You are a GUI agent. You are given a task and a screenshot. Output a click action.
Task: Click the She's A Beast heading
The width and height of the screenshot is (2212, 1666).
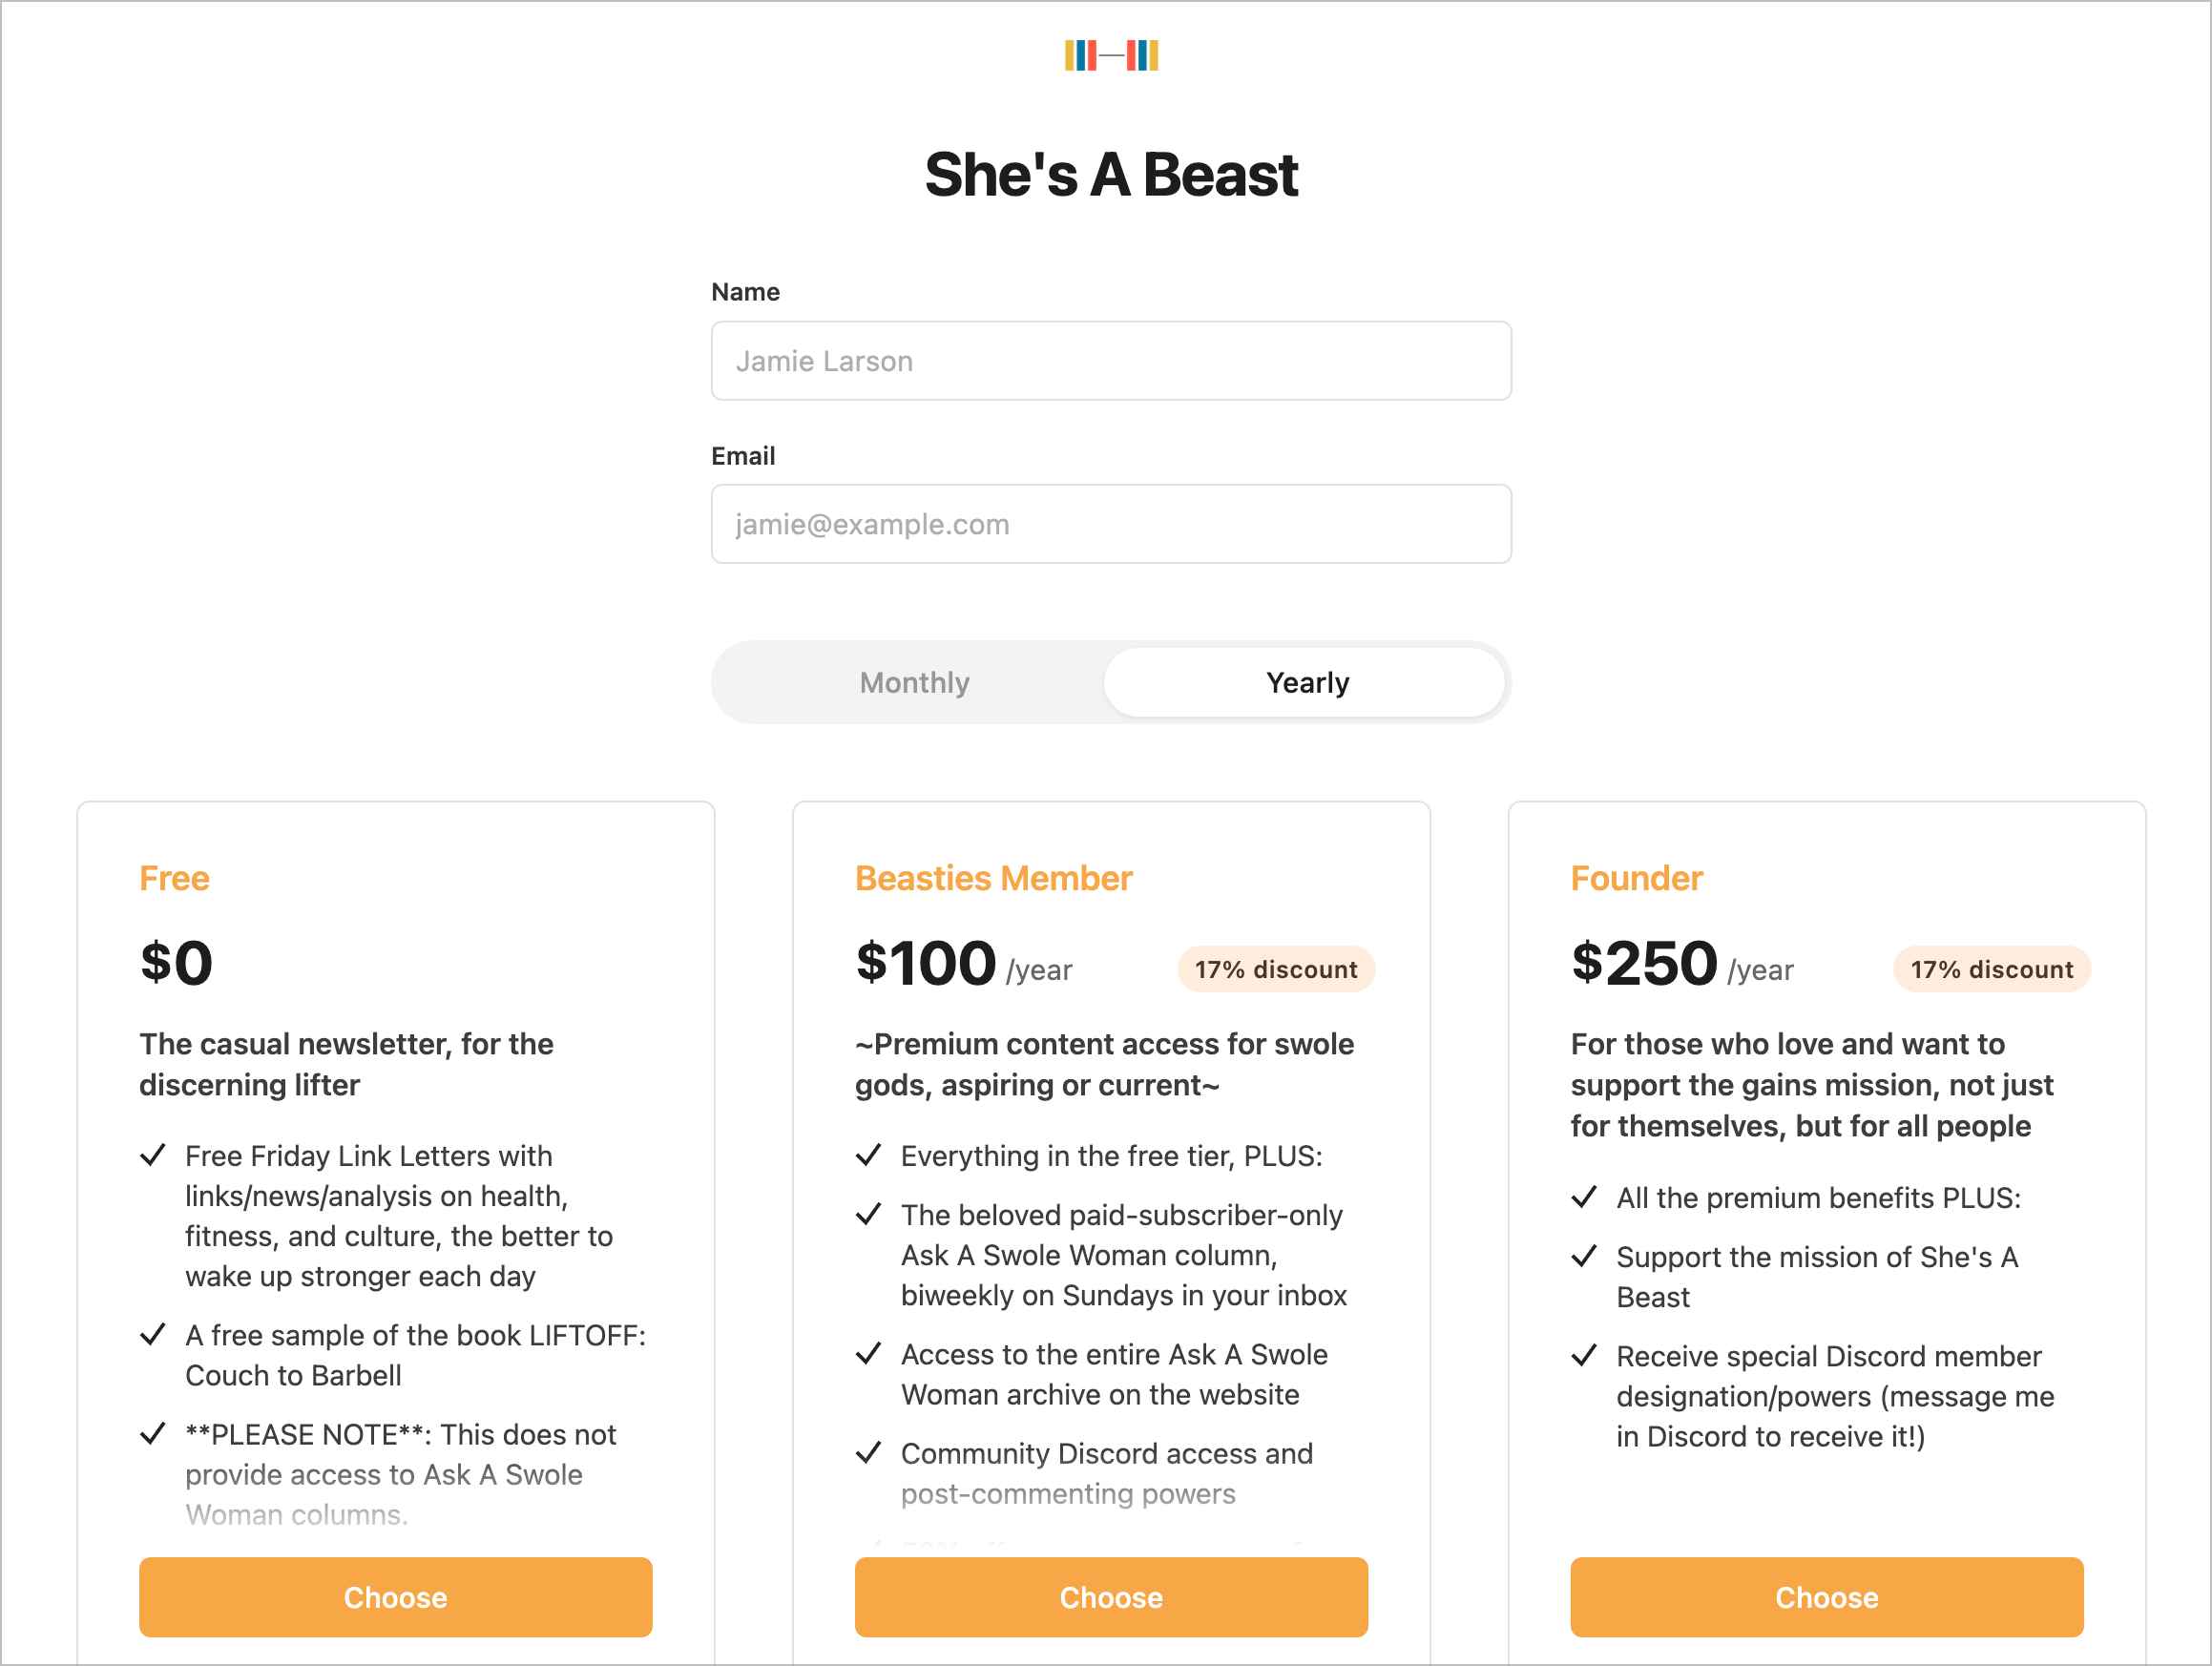[x=1111, y=175]
